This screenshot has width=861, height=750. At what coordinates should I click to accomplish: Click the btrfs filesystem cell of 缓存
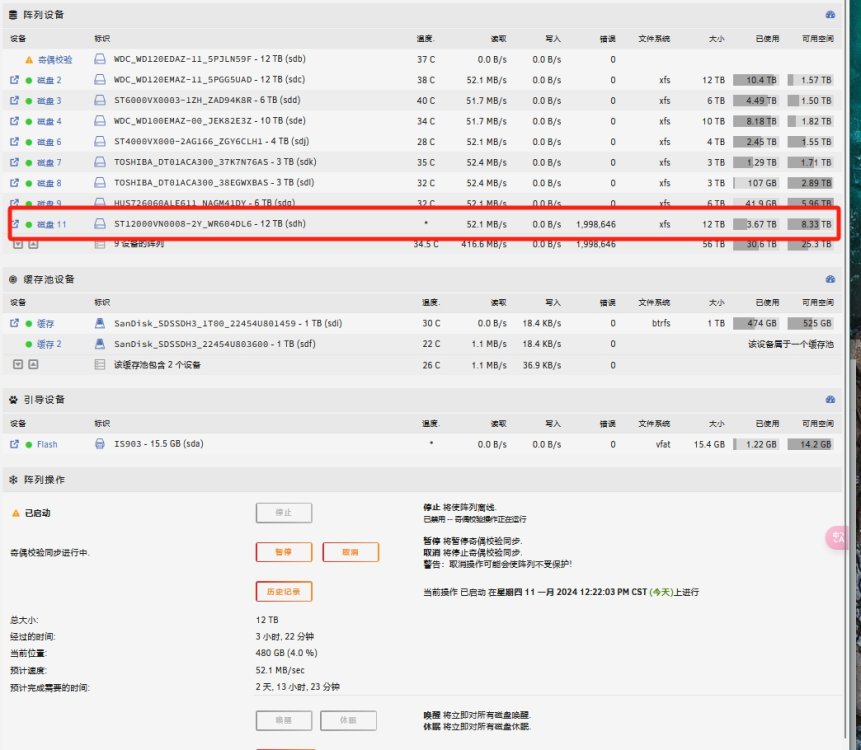(661, 323)
